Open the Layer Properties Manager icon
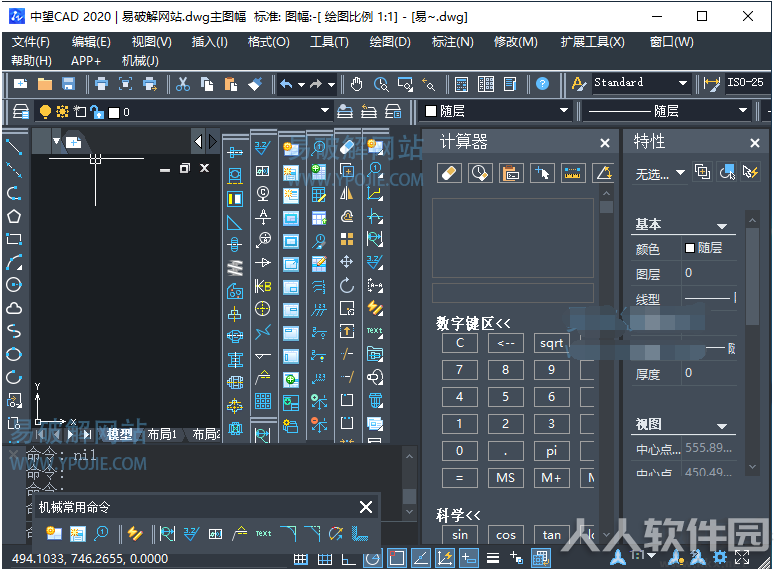Screen dimensions: 774x570 click(21, 112)
